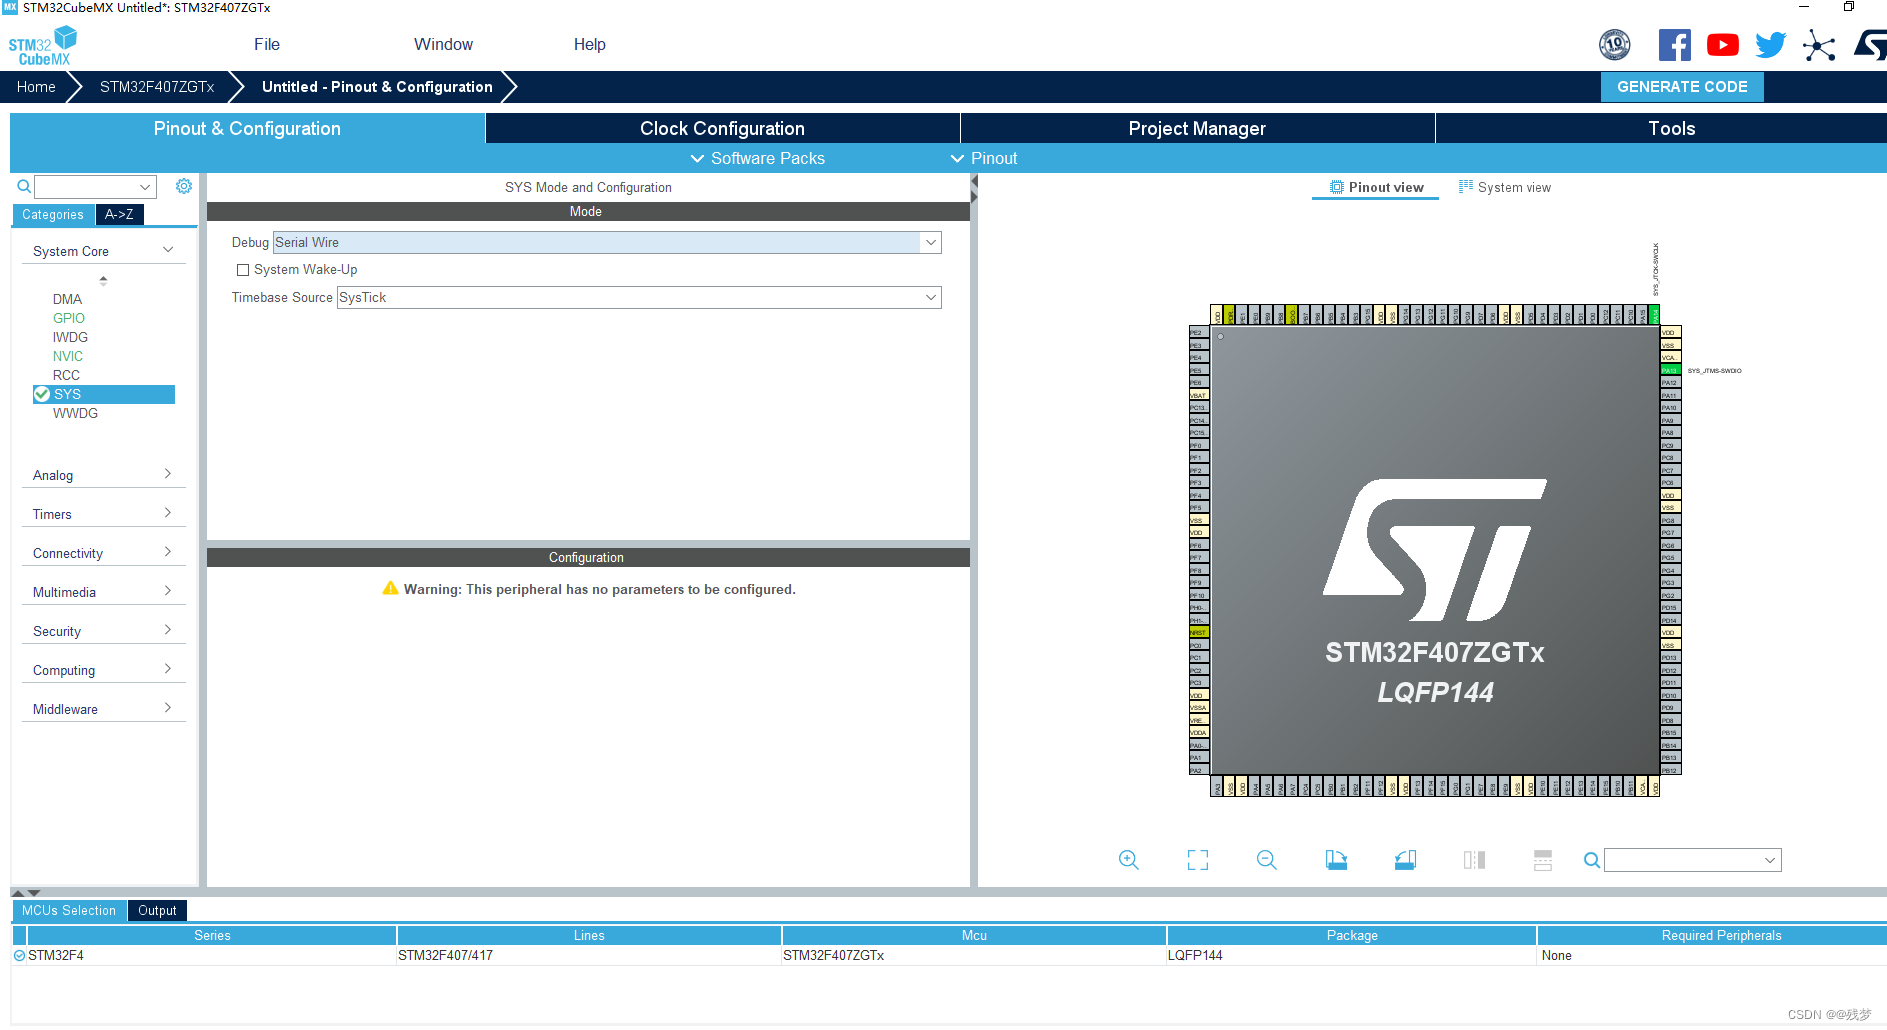Rotate the chip view counterclockwise
Screen dimensions: 1887x1030
1404,860
